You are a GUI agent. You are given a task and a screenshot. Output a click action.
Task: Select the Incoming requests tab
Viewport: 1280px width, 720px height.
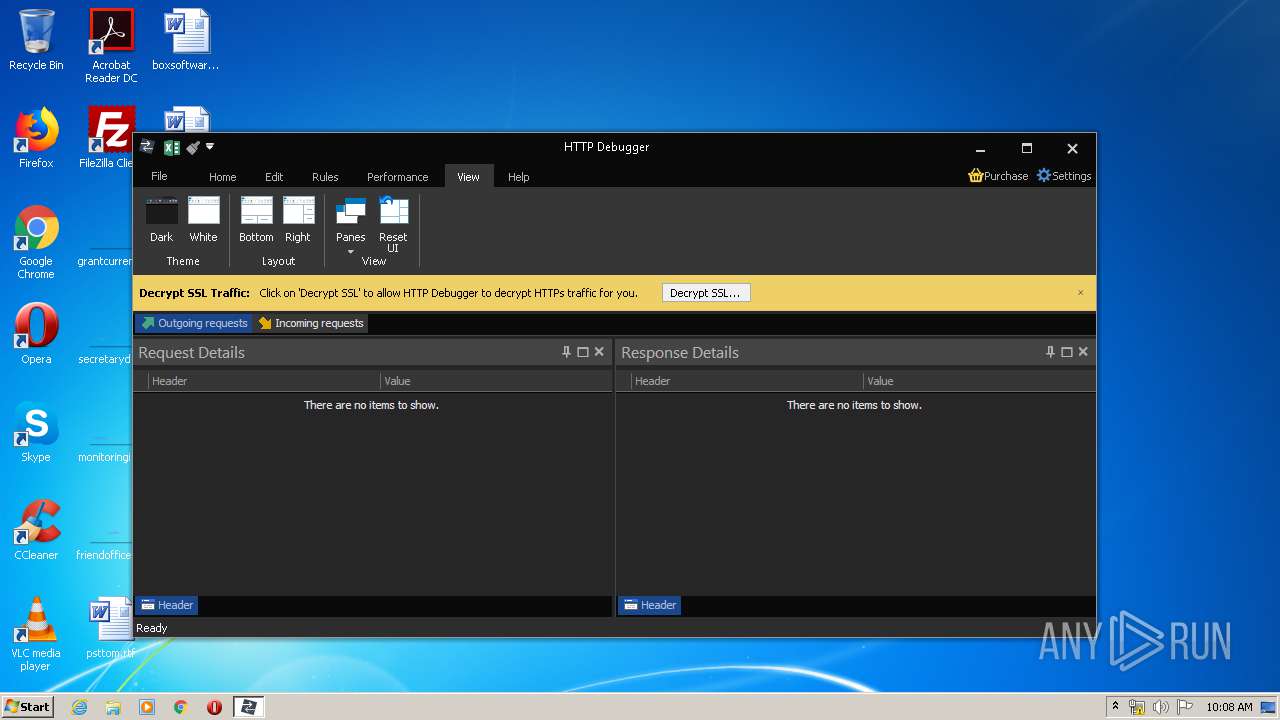311,323
